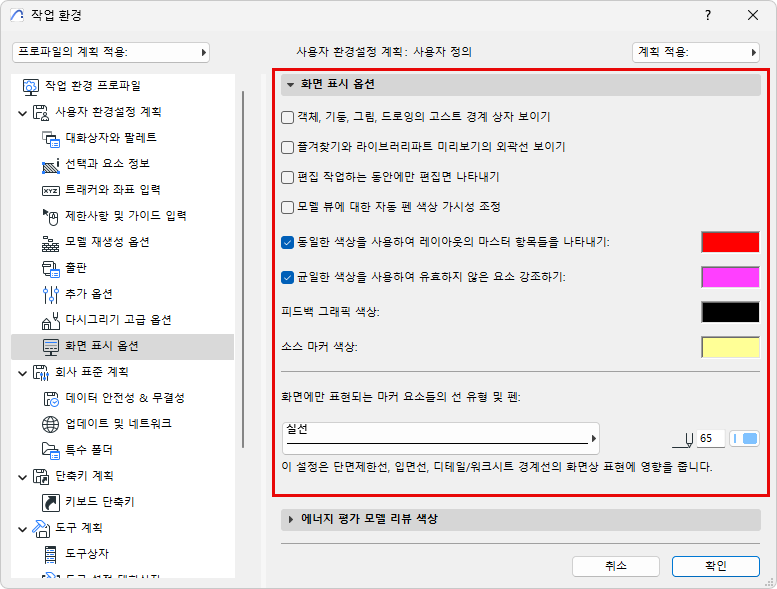Click the pen icon beside value 65
Screen dimensions: 777x589
683,439
